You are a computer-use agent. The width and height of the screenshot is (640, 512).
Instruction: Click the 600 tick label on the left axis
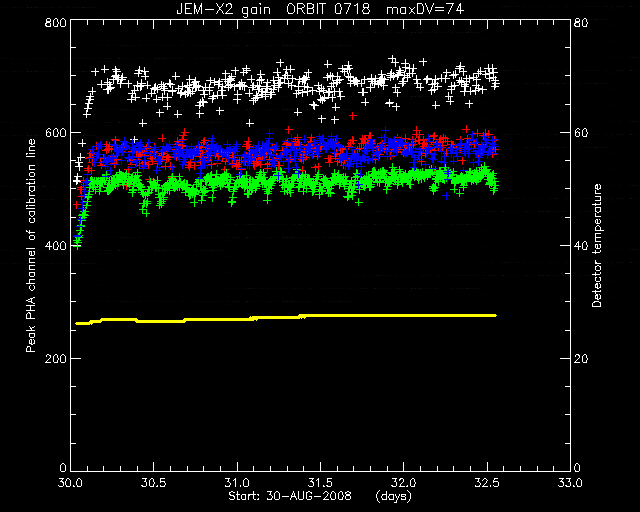(x=55, y=133)
